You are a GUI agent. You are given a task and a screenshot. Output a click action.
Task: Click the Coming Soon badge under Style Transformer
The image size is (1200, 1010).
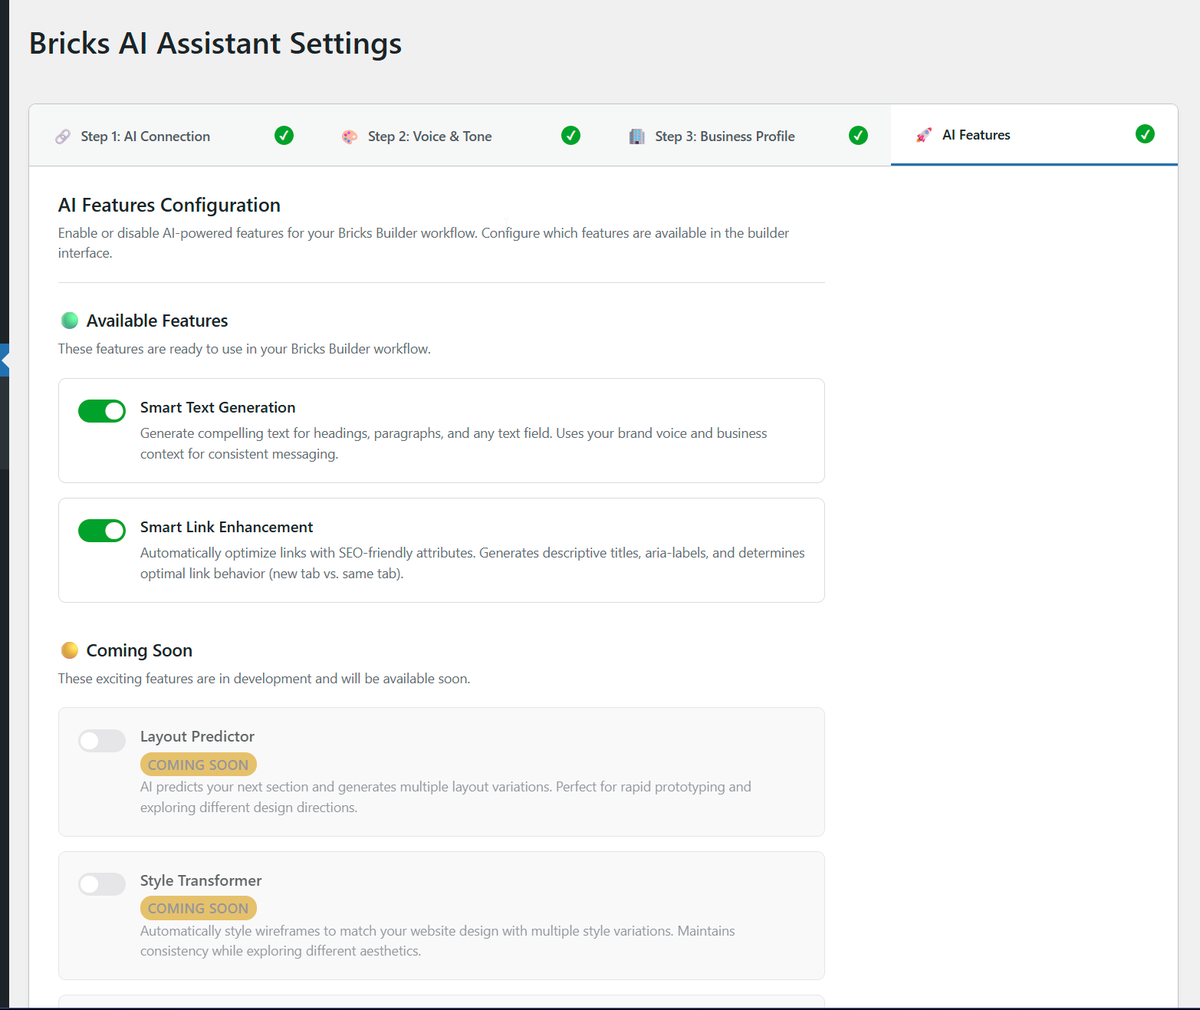click(198, 908)
